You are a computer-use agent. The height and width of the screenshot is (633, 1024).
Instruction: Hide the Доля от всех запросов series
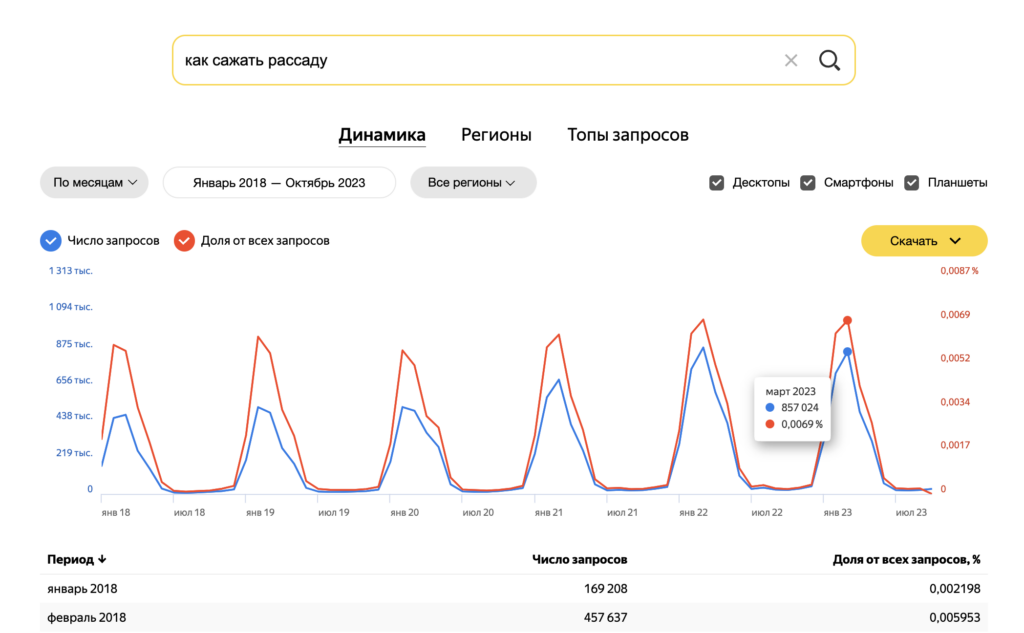184,241
